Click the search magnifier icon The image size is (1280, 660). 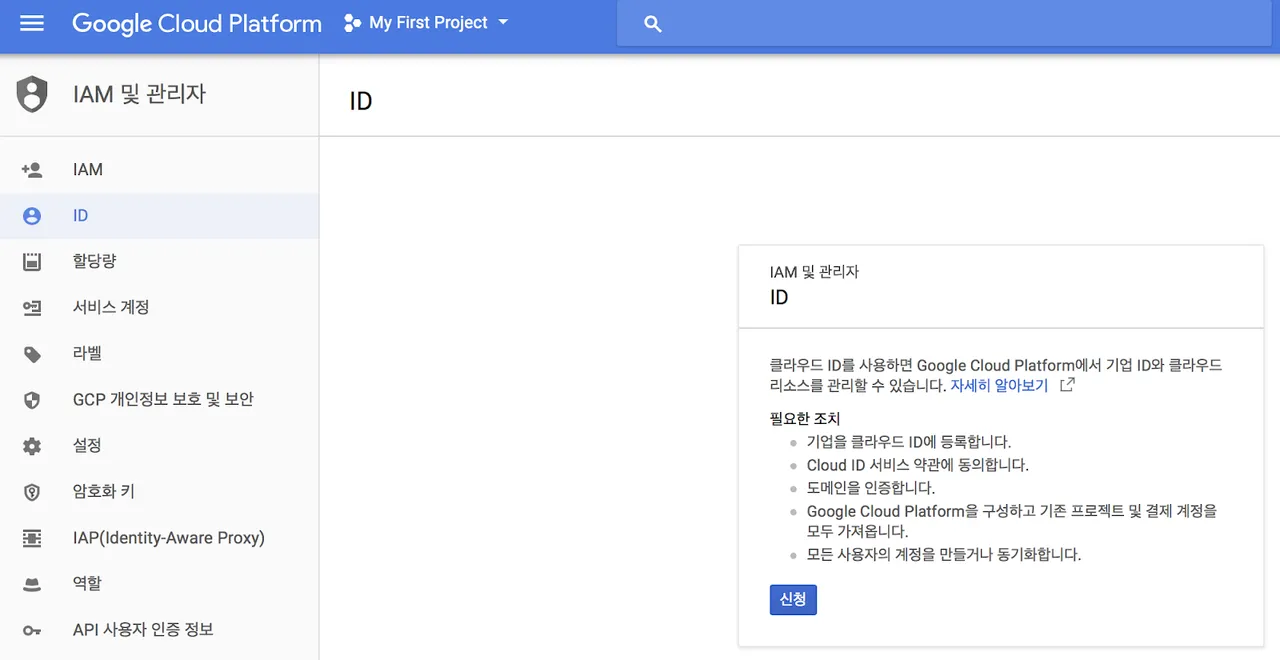tap(653, 24)
